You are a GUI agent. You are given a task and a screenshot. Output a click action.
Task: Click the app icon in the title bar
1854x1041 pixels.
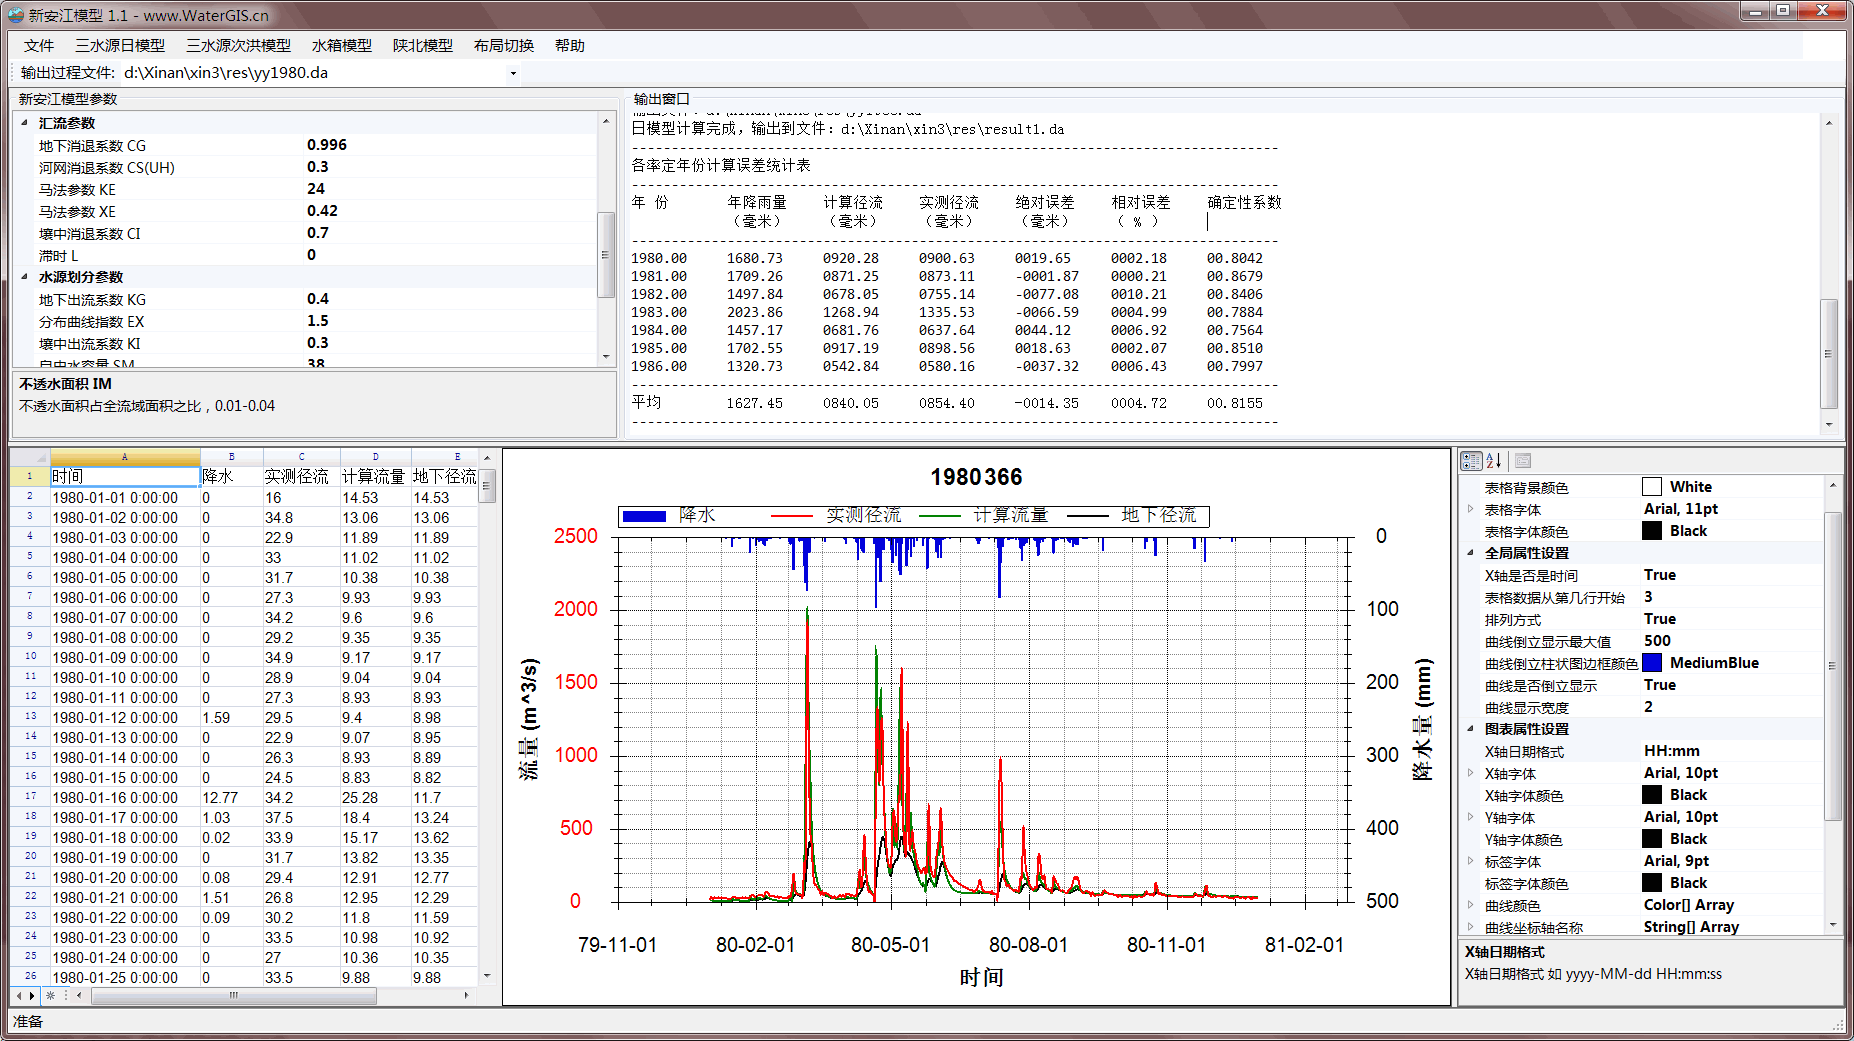(x=16, y=15)
